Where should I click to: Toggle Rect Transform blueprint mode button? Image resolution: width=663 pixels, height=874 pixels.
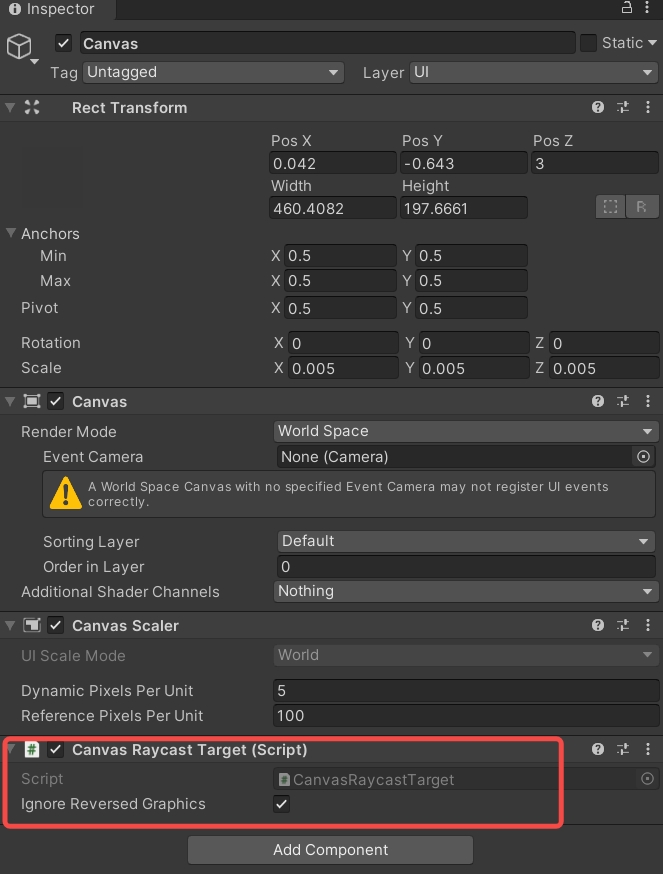pos(610,207)
